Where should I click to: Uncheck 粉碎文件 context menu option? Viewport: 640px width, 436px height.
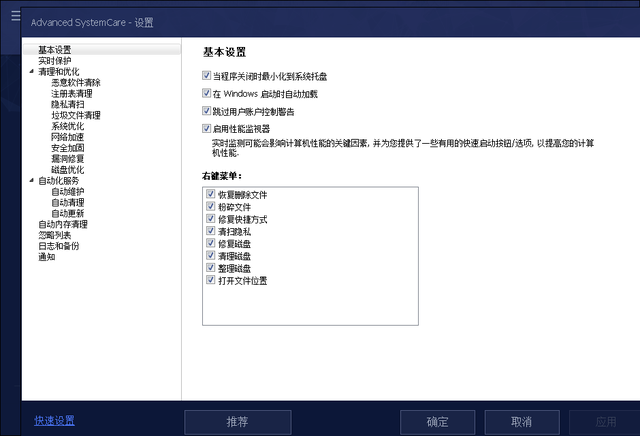(x=211, y=206)
